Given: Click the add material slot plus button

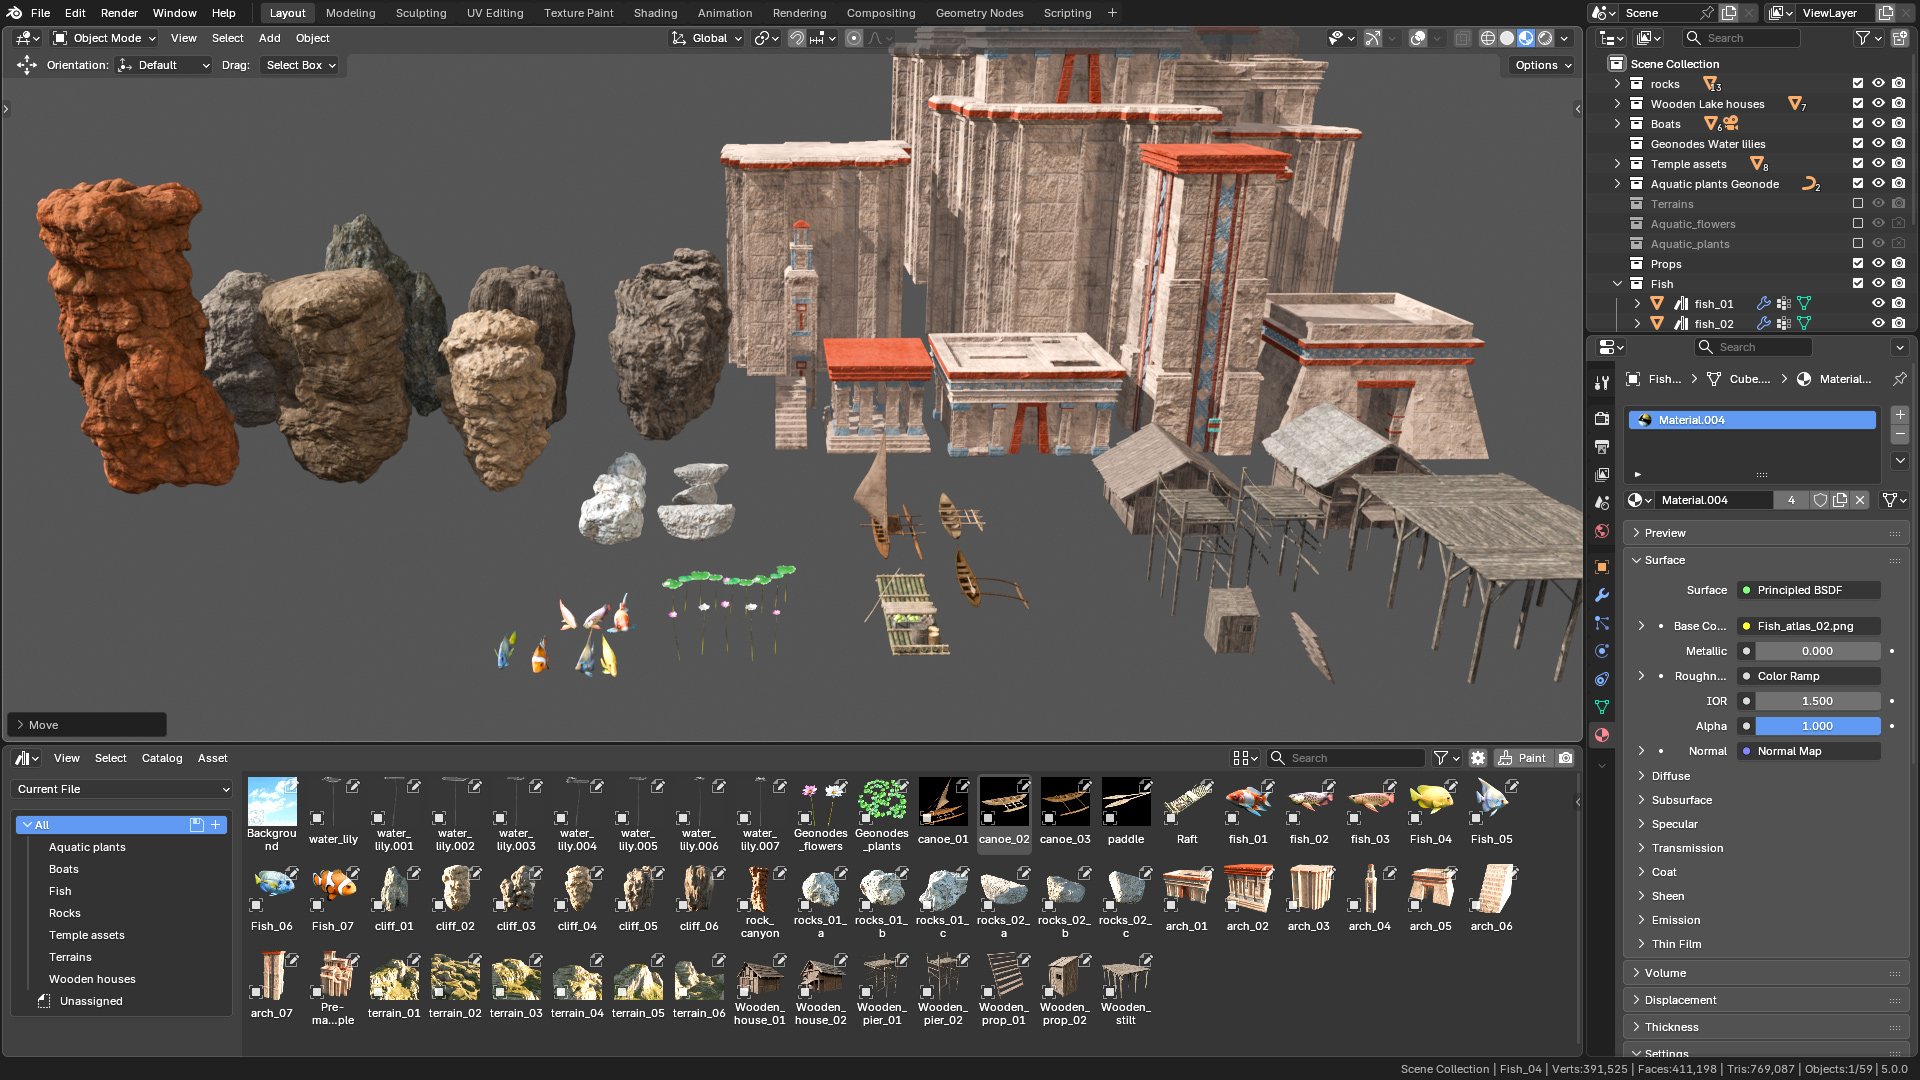Looking at the screenshot, I should pyautogui.click(x=1900, y=415).
